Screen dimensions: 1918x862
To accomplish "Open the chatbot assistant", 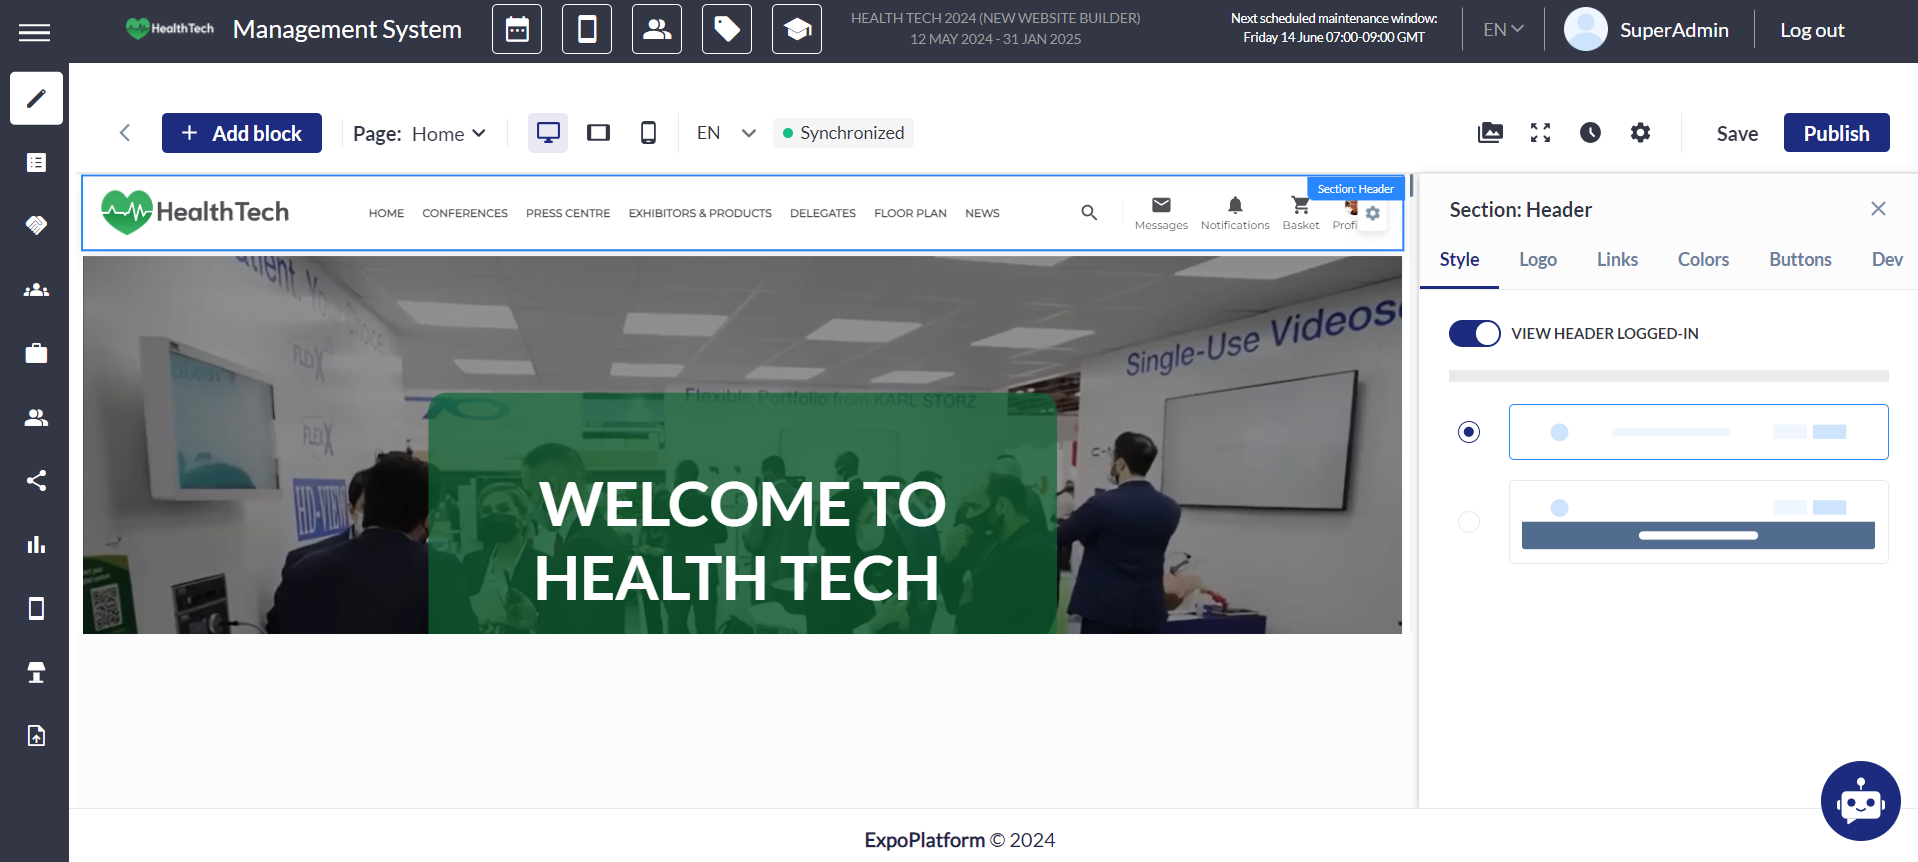I will pyautogui.click(x=1860, y=801).
